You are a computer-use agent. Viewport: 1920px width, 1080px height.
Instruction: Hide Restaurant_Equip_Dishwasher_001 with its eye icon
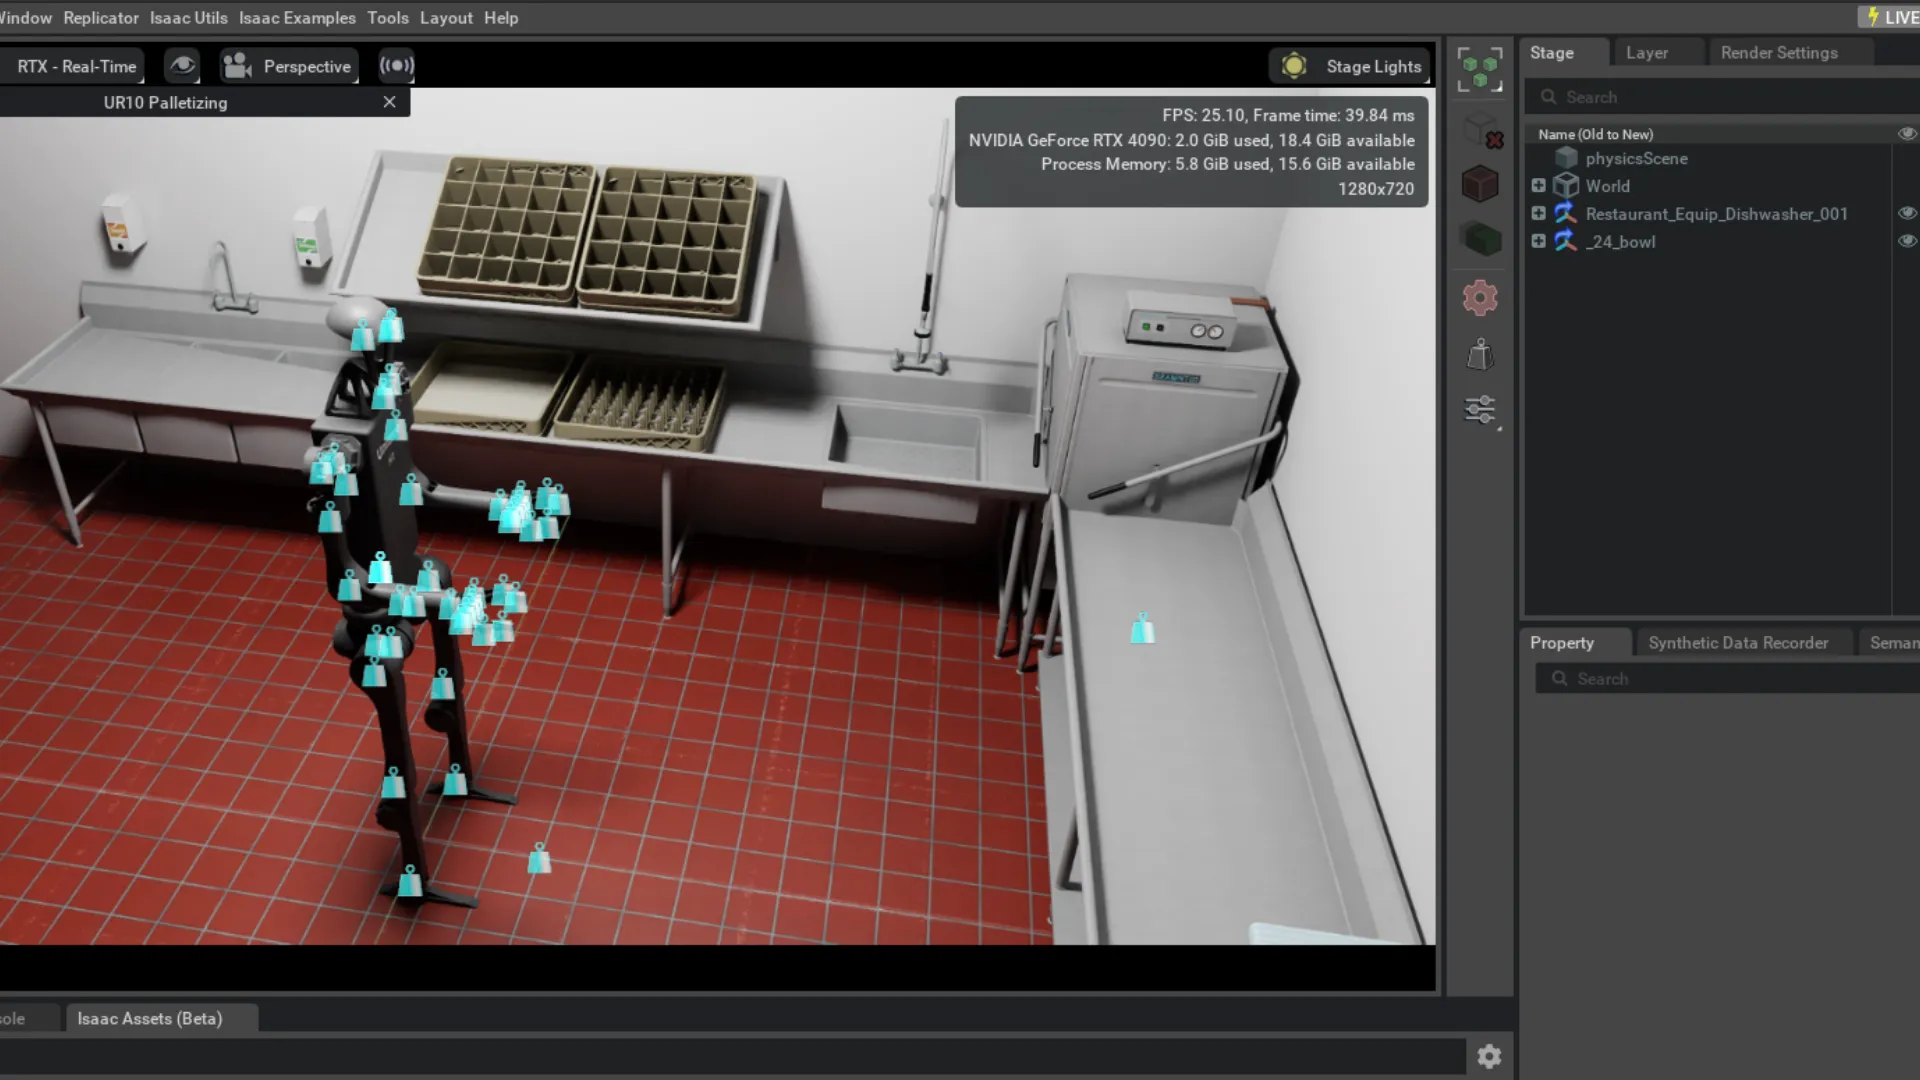point(1906,213)
